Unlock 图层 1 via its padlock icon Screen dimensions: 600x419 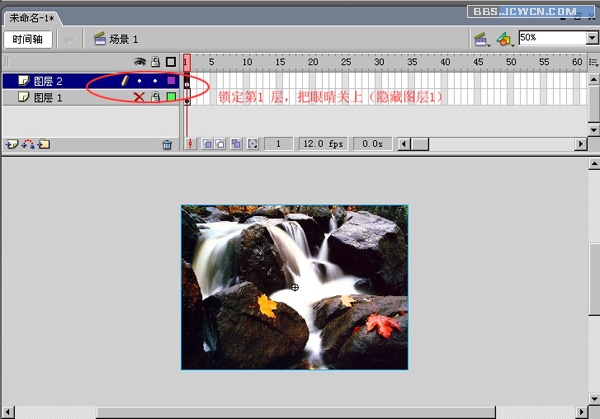tap(155, 97)
